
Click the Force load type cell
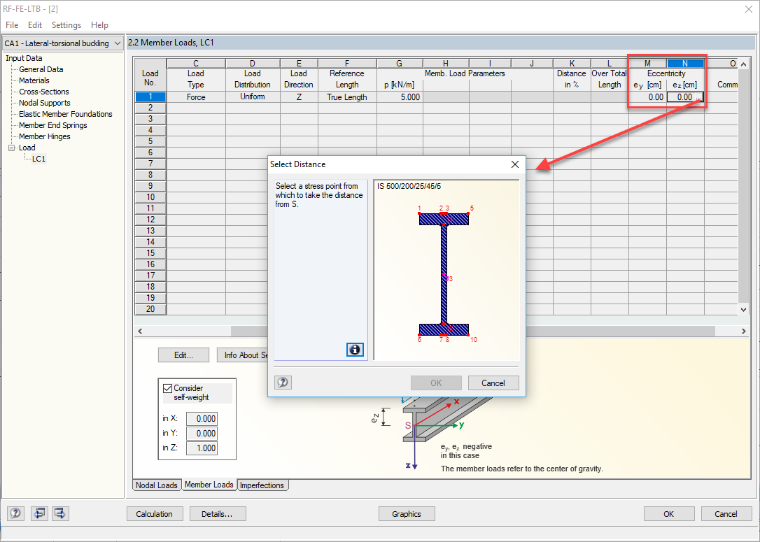(196, 97)
